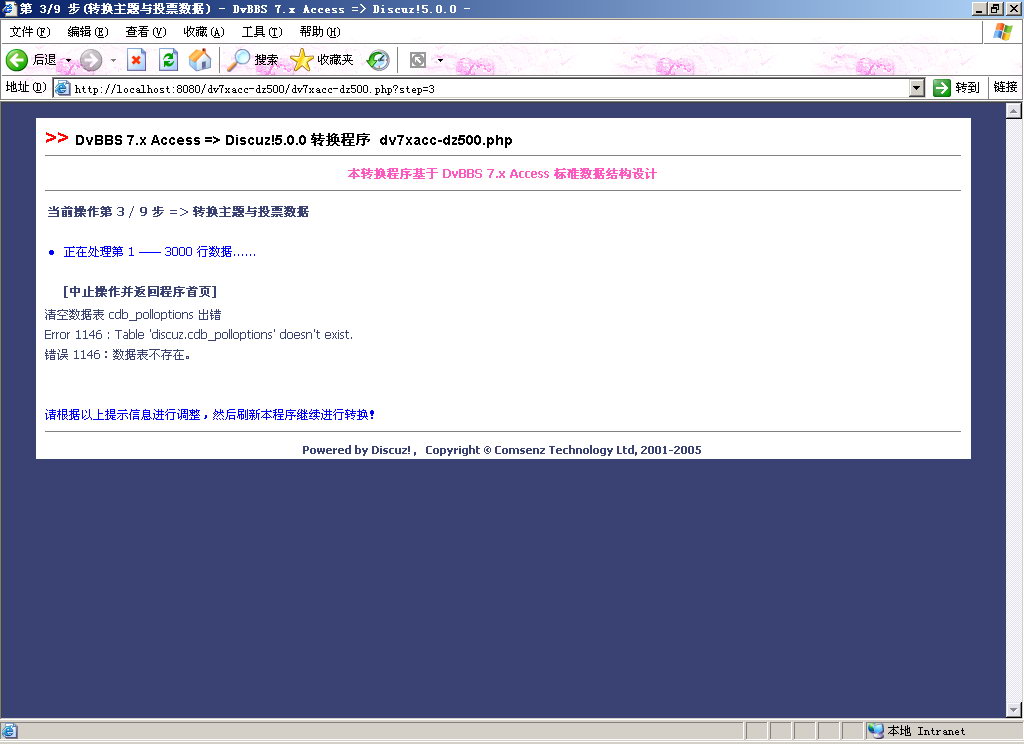
Task: Click the 后退 label
Action: pyautogui.click(x=44, y=60)
